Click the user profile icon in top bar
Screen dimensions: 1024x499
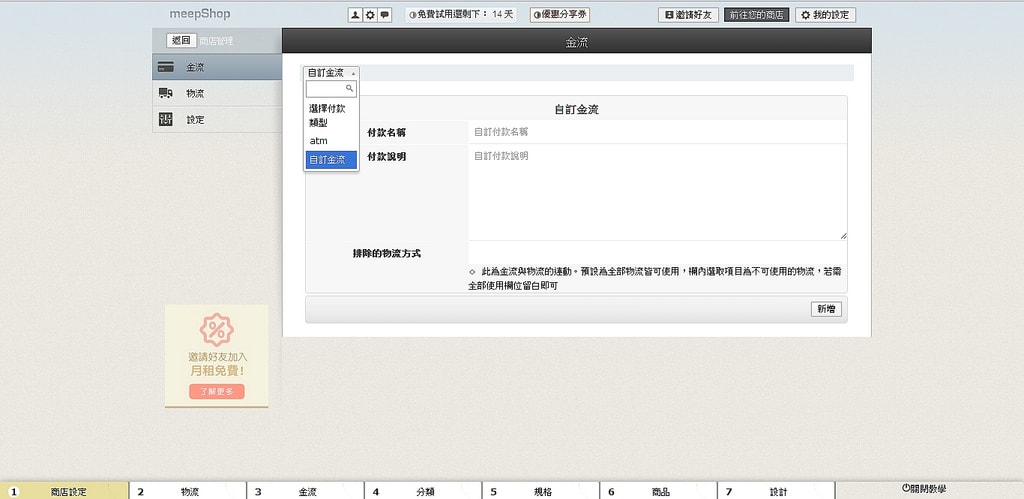tap(355, 15)
